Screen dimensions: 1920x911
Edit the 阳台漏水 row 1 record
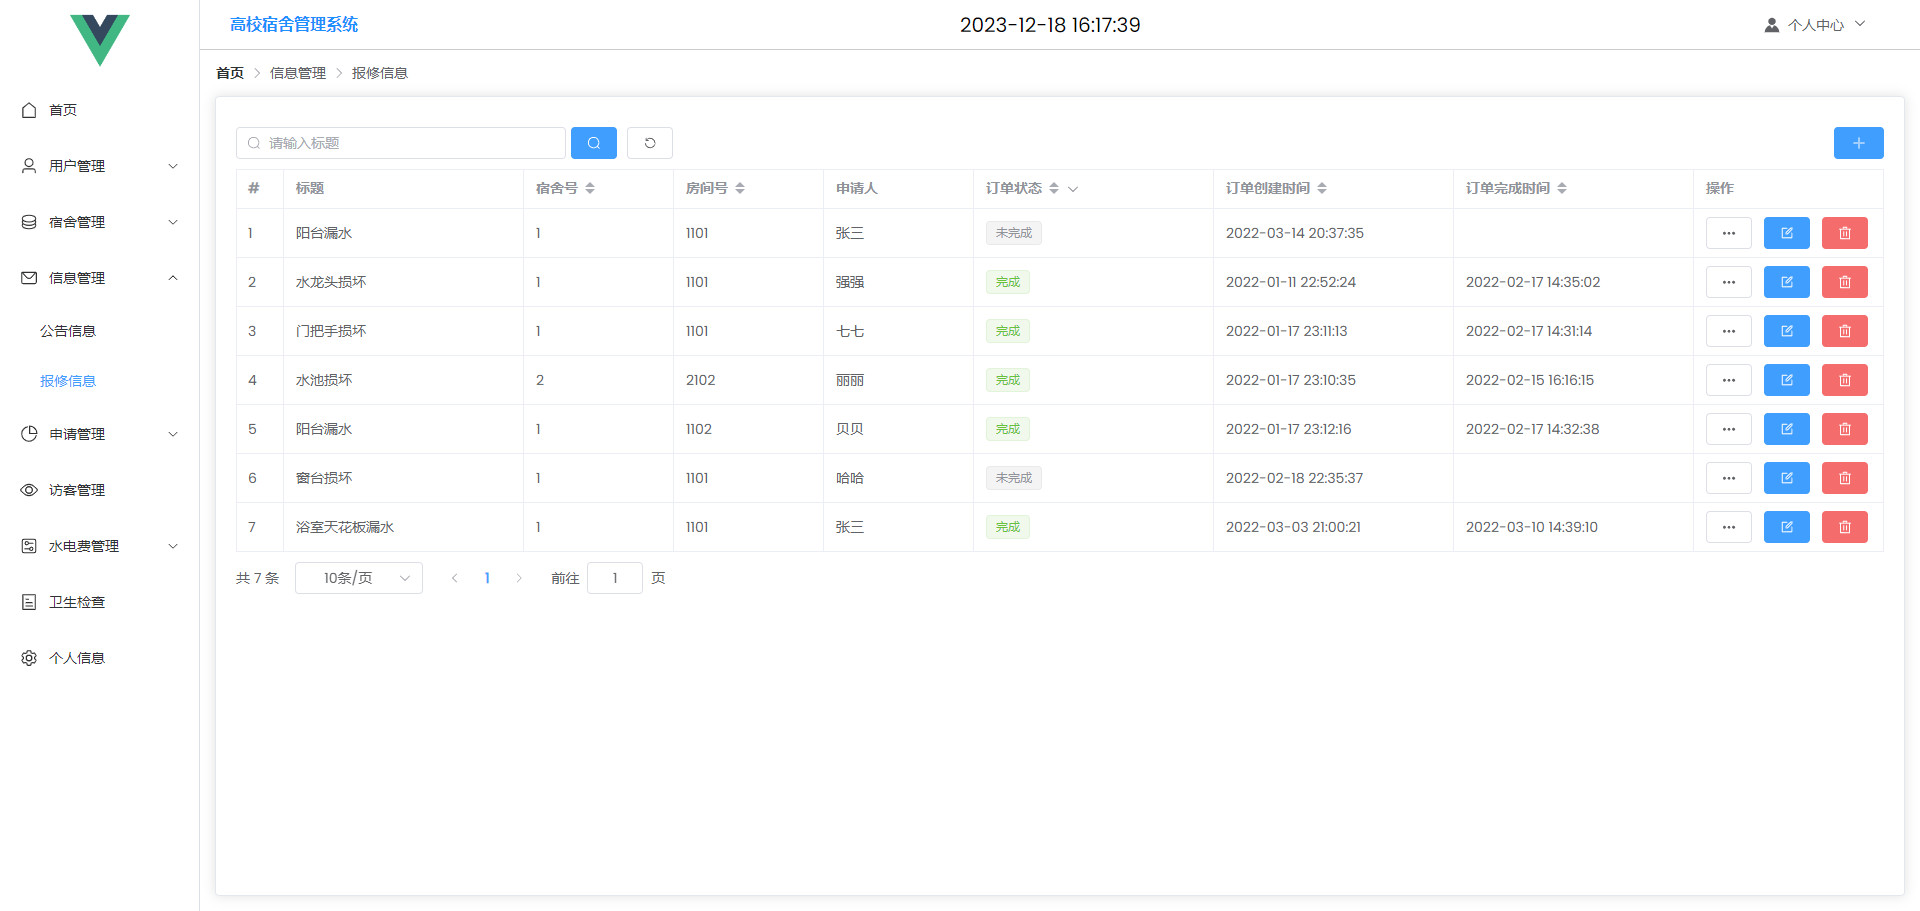coord(1786,233)
